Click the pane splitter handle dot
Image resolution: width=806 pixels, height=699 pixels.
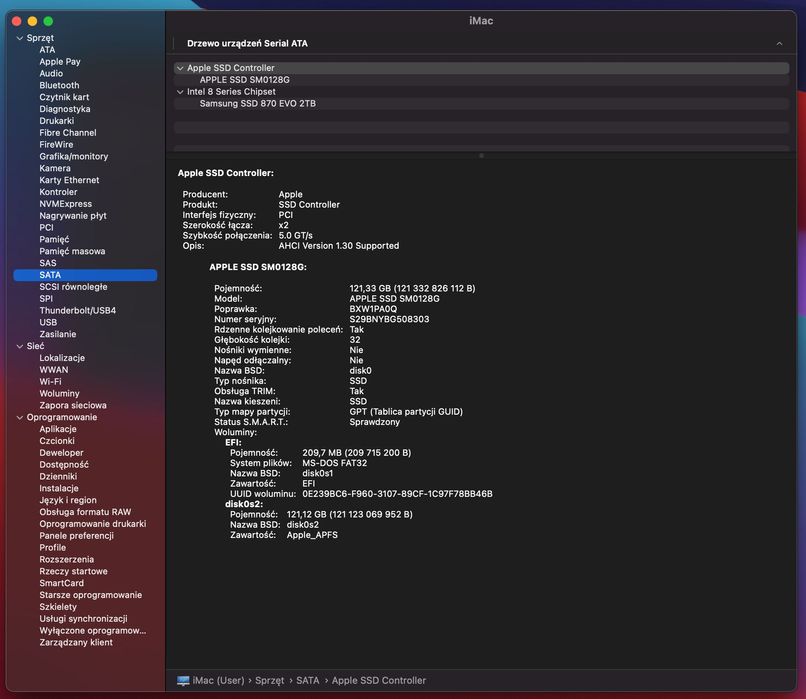pyautogui.click(x=481, y=155)
